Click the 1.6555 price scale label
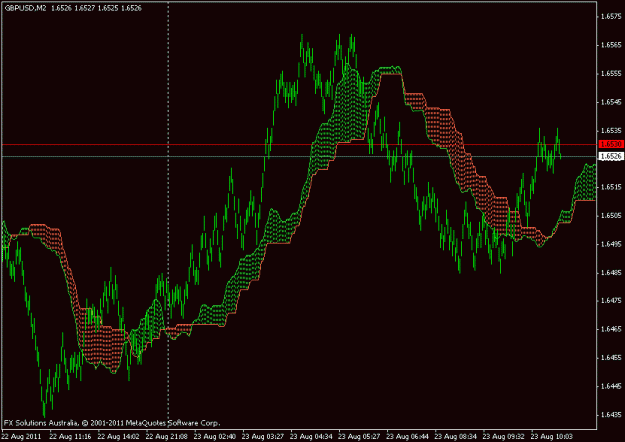The height and width of the screenshot is (442, 625). pos(611,74)
